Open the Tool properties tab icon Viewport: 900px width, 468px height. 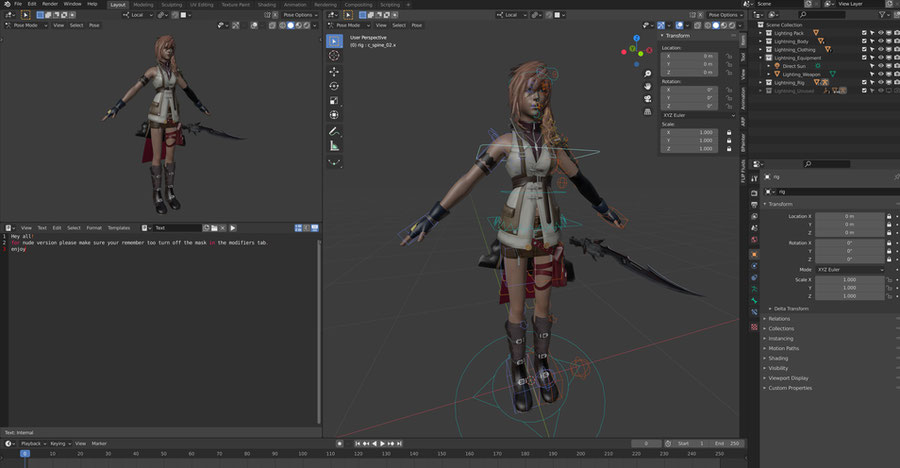click(754, 179)
